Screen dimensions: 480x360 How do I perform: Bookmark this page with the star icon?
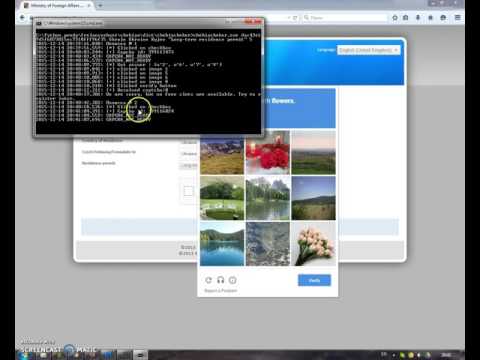pyautogui.click(x=395, y=18)
